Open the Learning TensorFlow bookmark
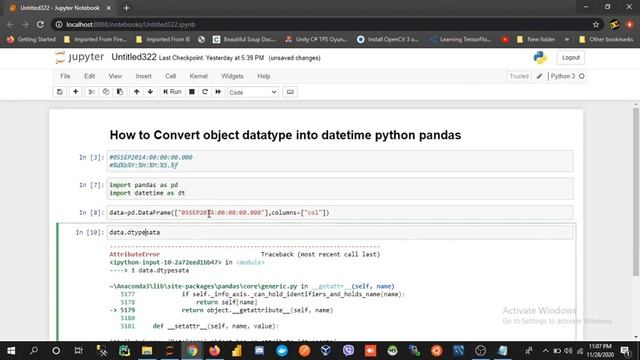The width and height of the screenshot is (640, 360). tap(461, 40)
